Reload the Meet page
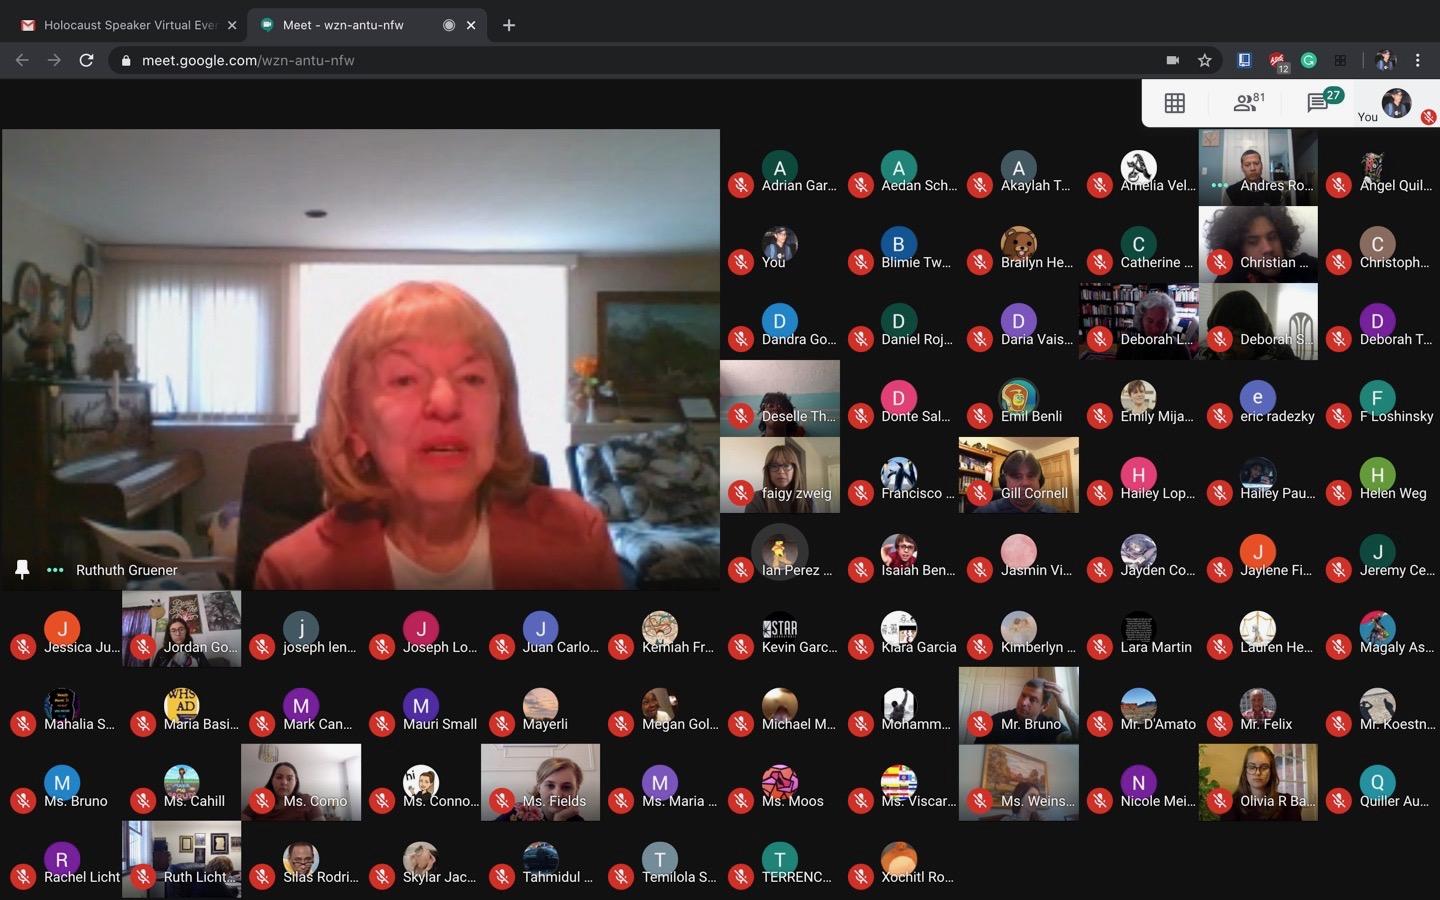The height and width of the screenshot is (900, 1440). 87,60
